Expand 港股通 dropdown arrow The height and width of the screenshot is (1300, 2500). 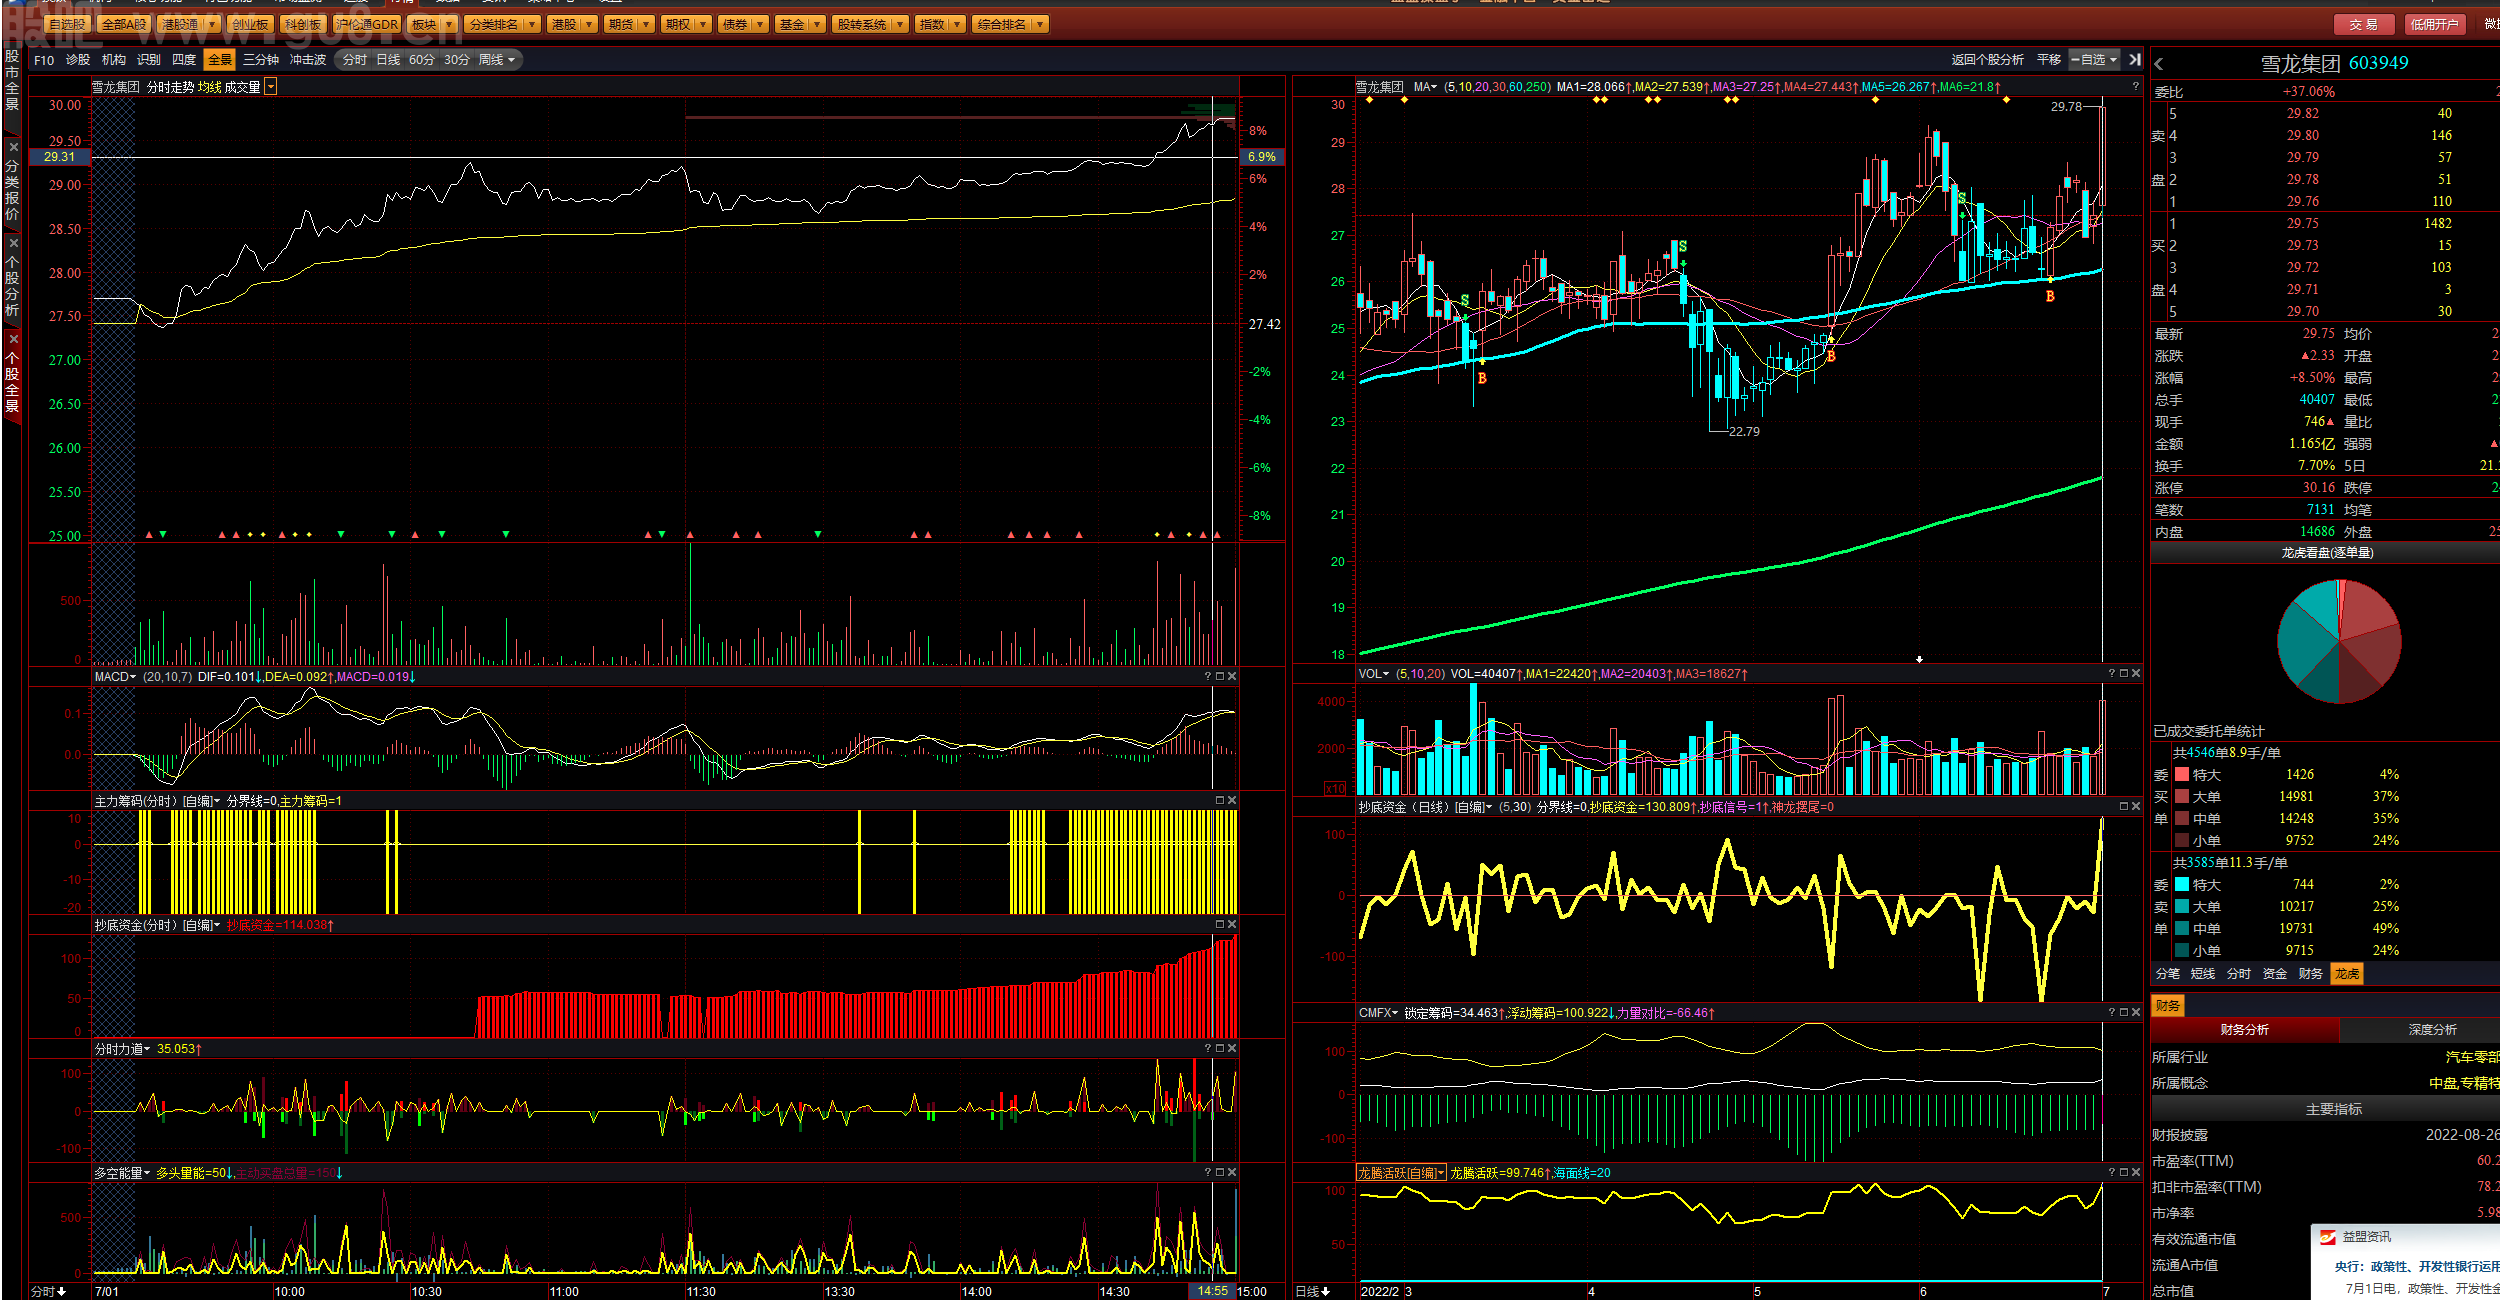pos(212,24)
